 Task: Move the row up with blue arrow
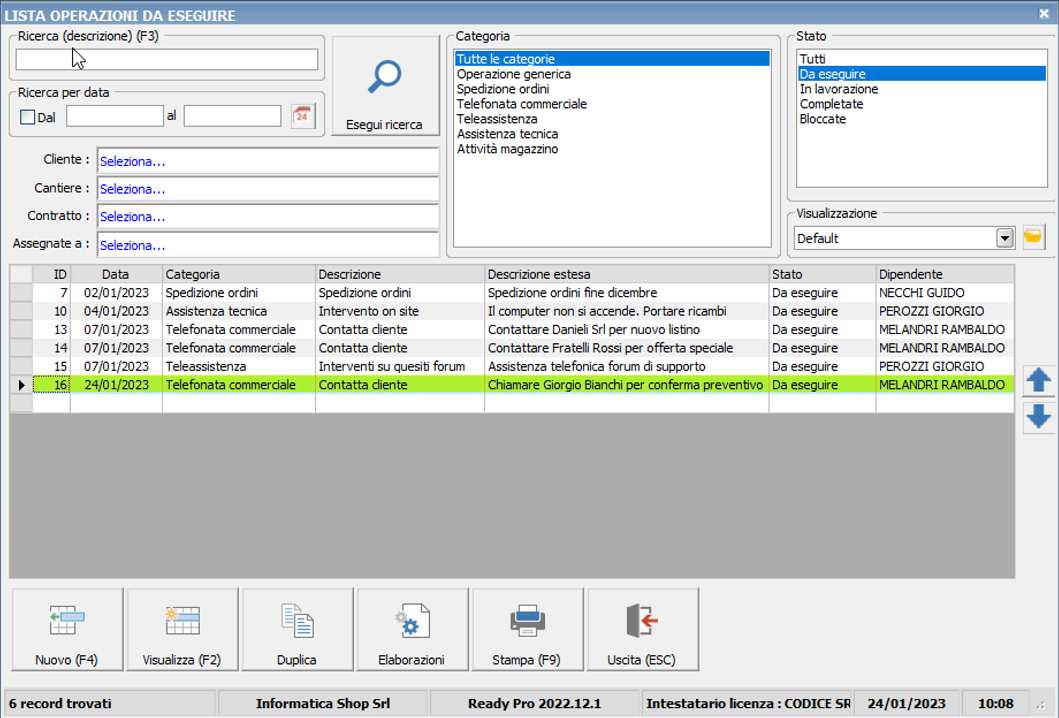pos(1039,380)
